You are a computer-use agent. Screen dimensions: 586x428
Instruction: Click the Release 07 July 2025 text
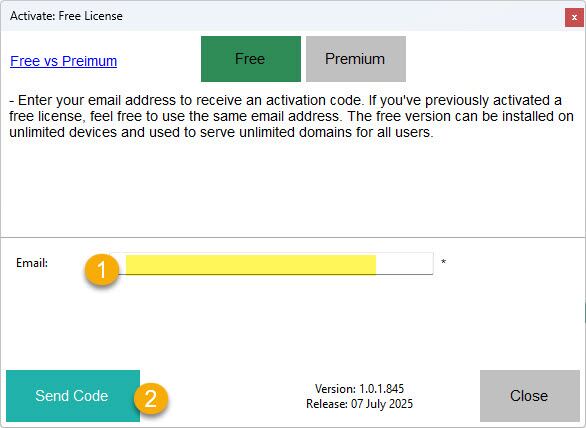pos(359,404)
